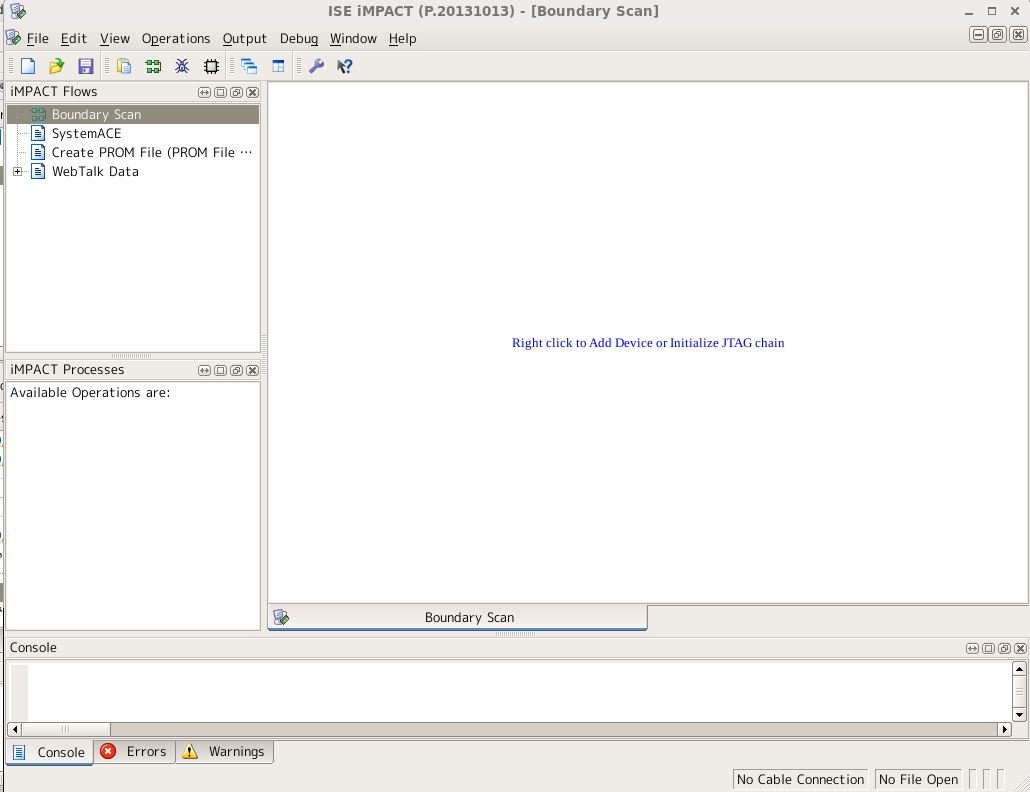The width and height of the screenshot is (1030, 792).
Task: Maximize the Console panel
Action: point(989,648)
